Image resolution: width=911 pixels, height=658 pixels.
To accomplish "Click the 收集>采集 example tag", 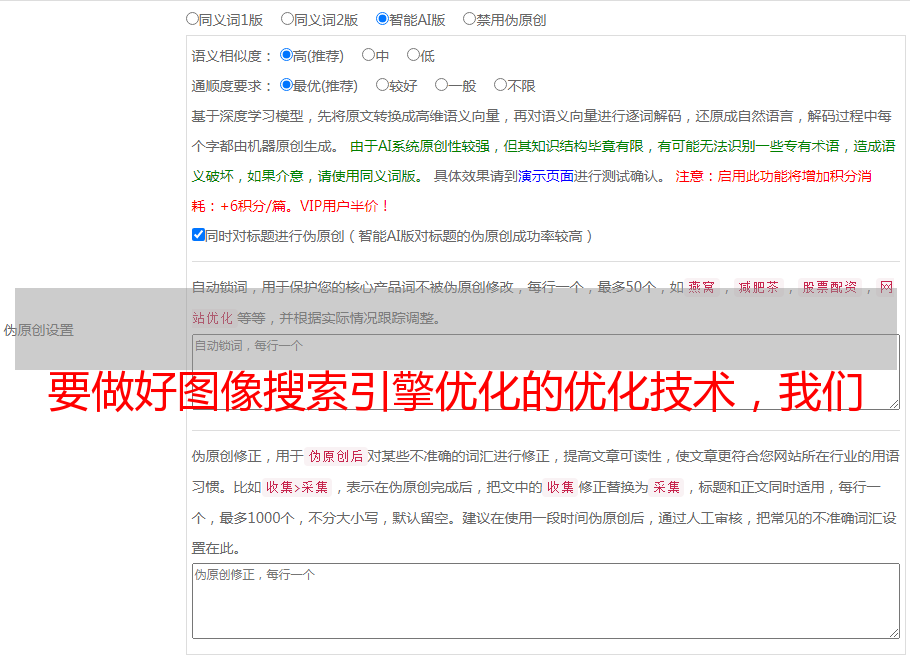I will (297, 487).
